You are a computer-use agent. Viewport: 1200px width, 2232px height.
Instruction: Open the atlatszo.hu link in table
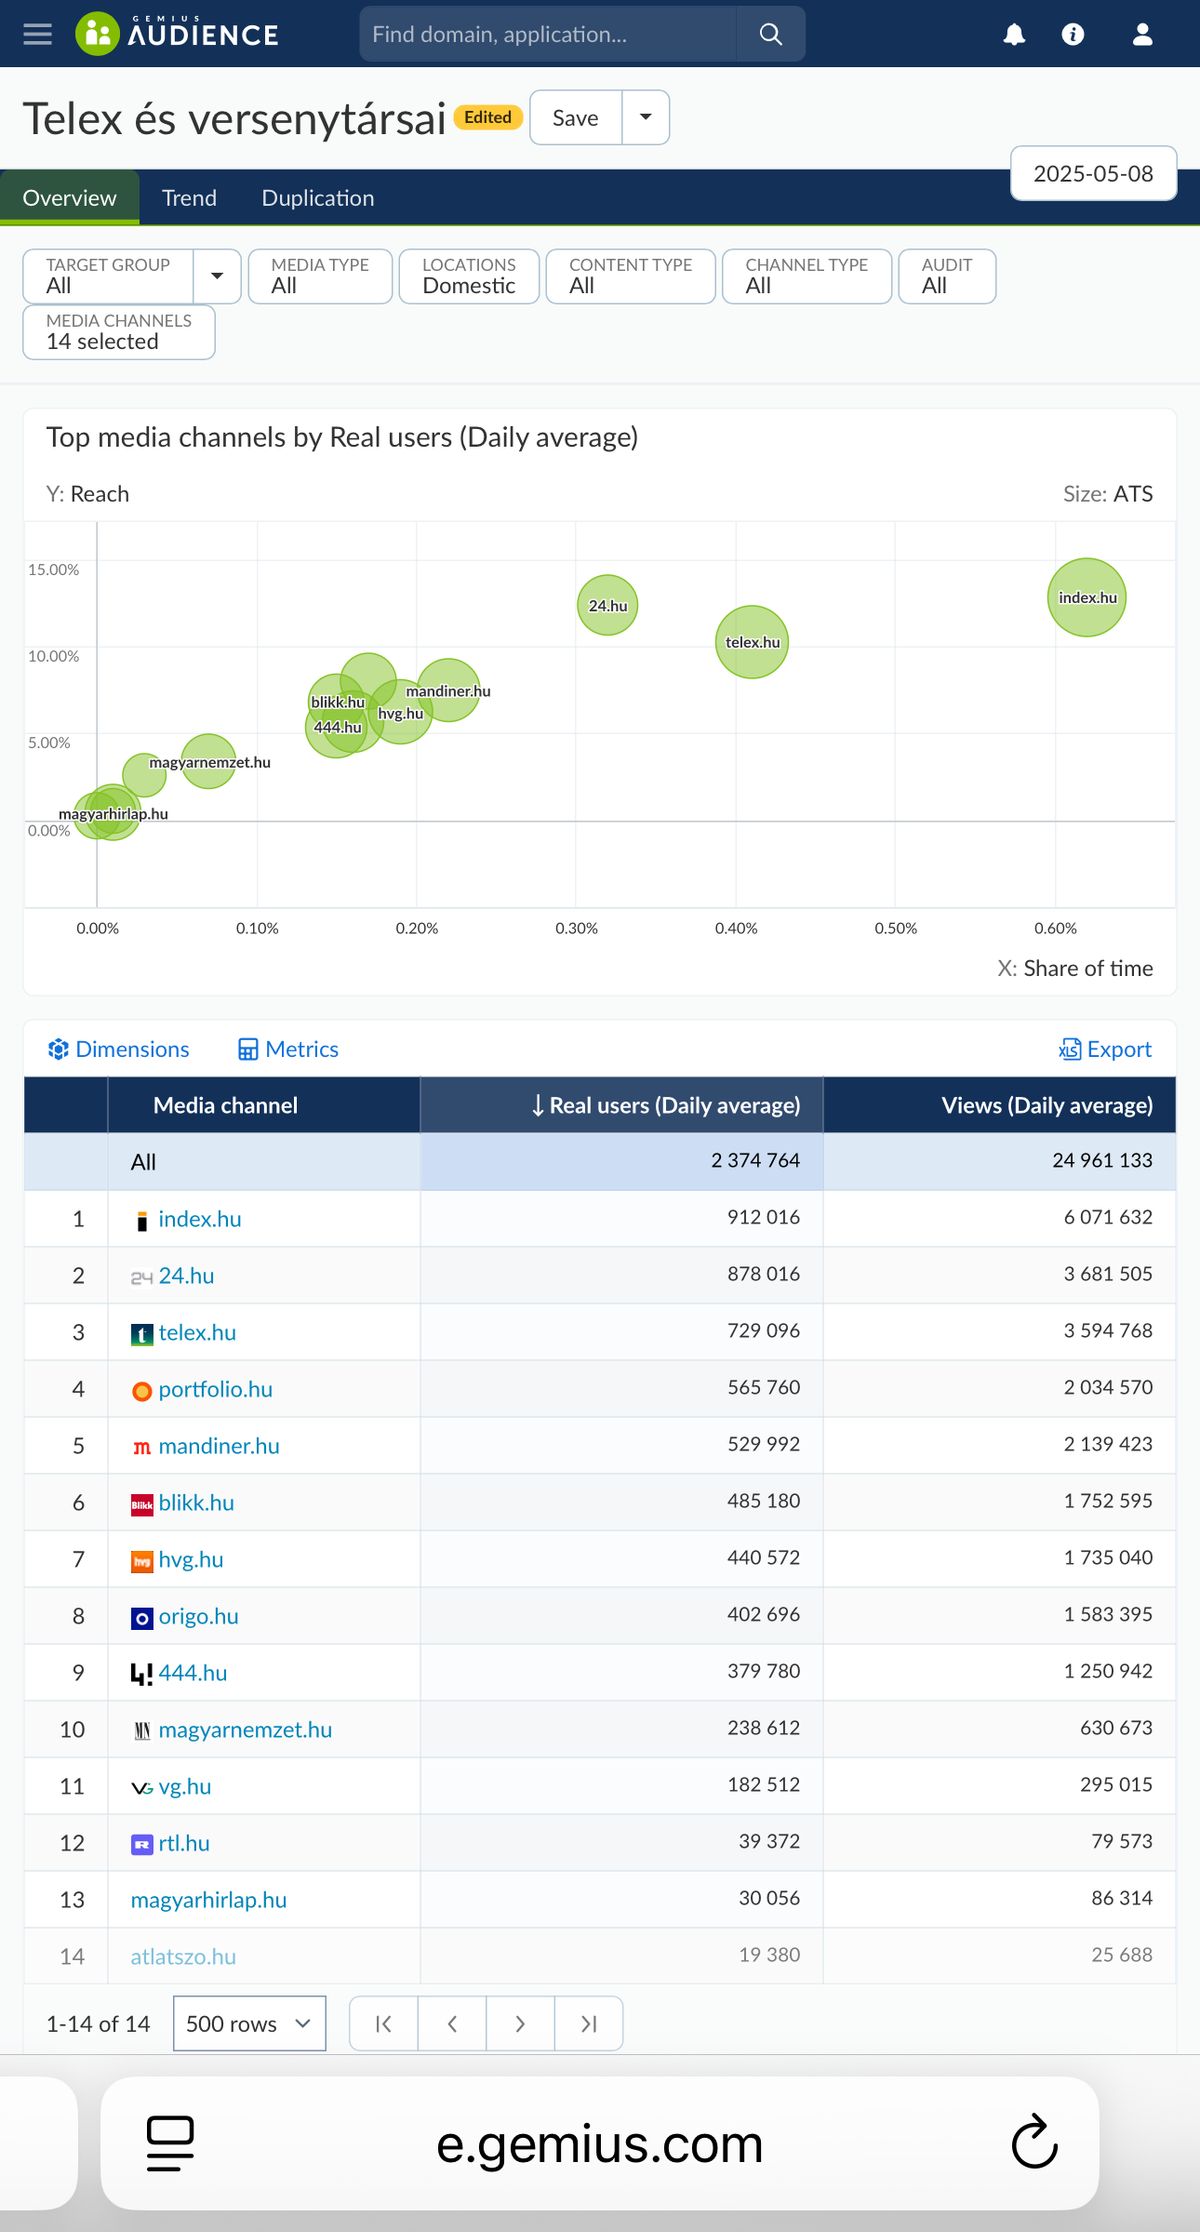(x=183, y=1957)
